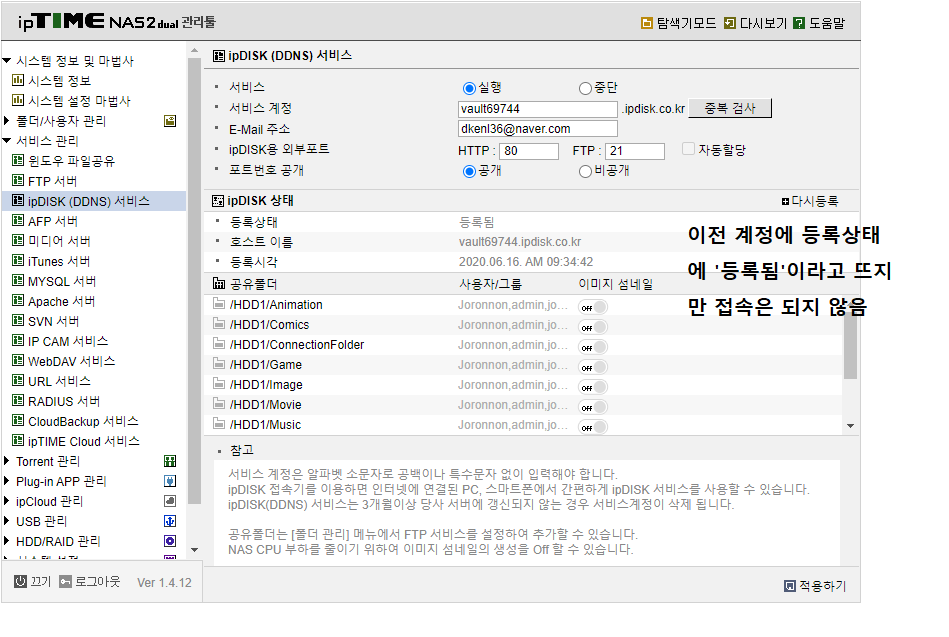
Task: Open ipDISK (DDNS) 서비스 menu item
Action: (x=88, y=201)
